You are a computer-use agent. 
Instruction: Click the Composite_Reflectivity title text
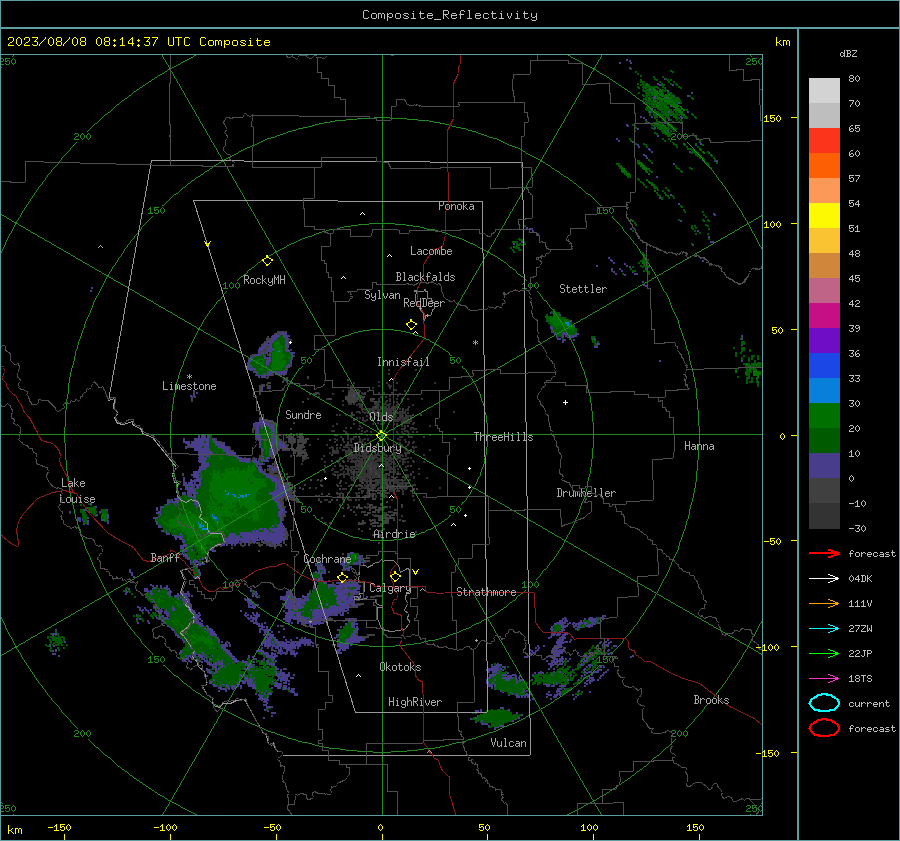[x=449, y=15]
